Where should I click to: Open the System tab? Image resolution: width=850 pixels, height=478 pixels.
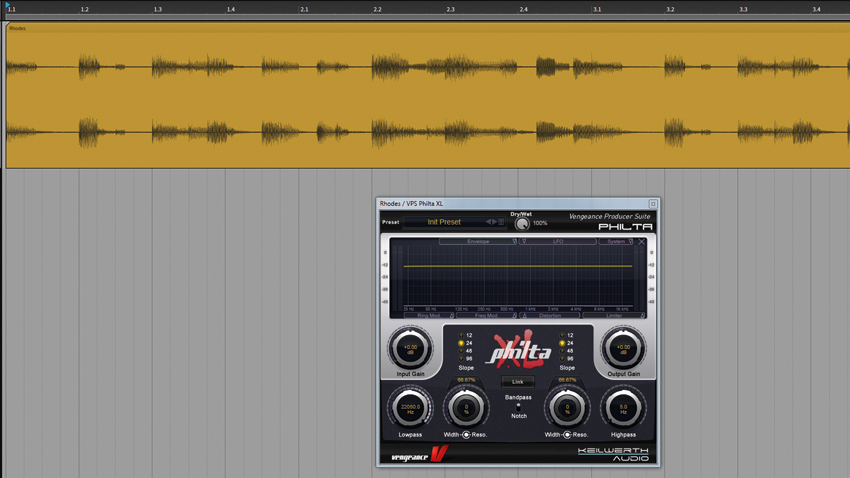coord(616,241)
